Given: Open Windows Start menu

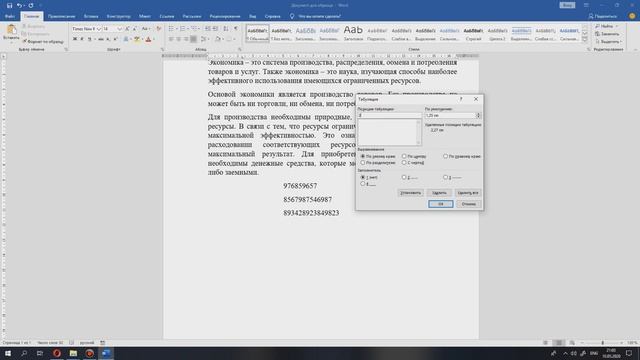Looking at the screenshot, I should pos(8,353).
